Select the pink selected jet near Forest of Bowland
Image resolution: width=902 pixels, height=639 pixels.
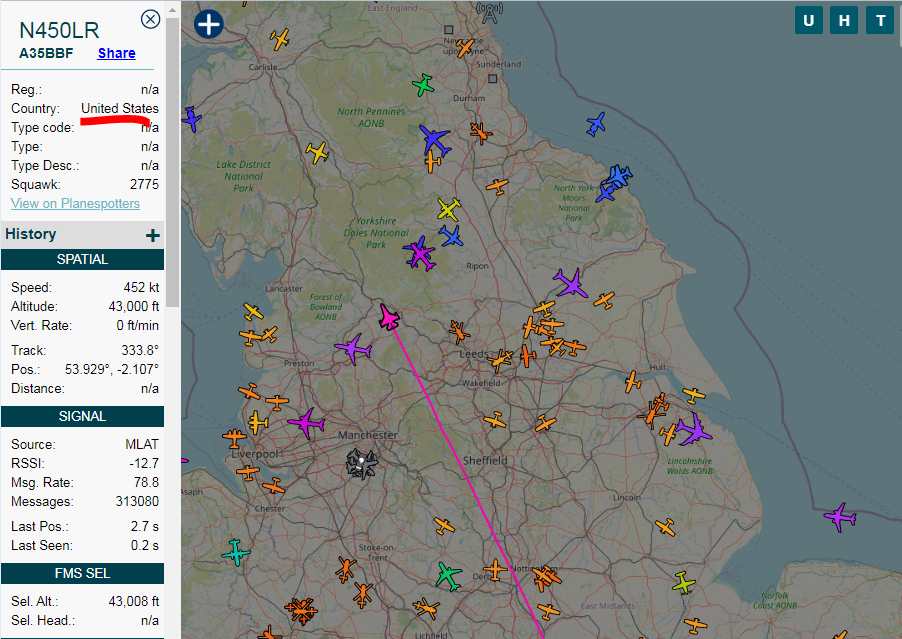tap(389, 317)
